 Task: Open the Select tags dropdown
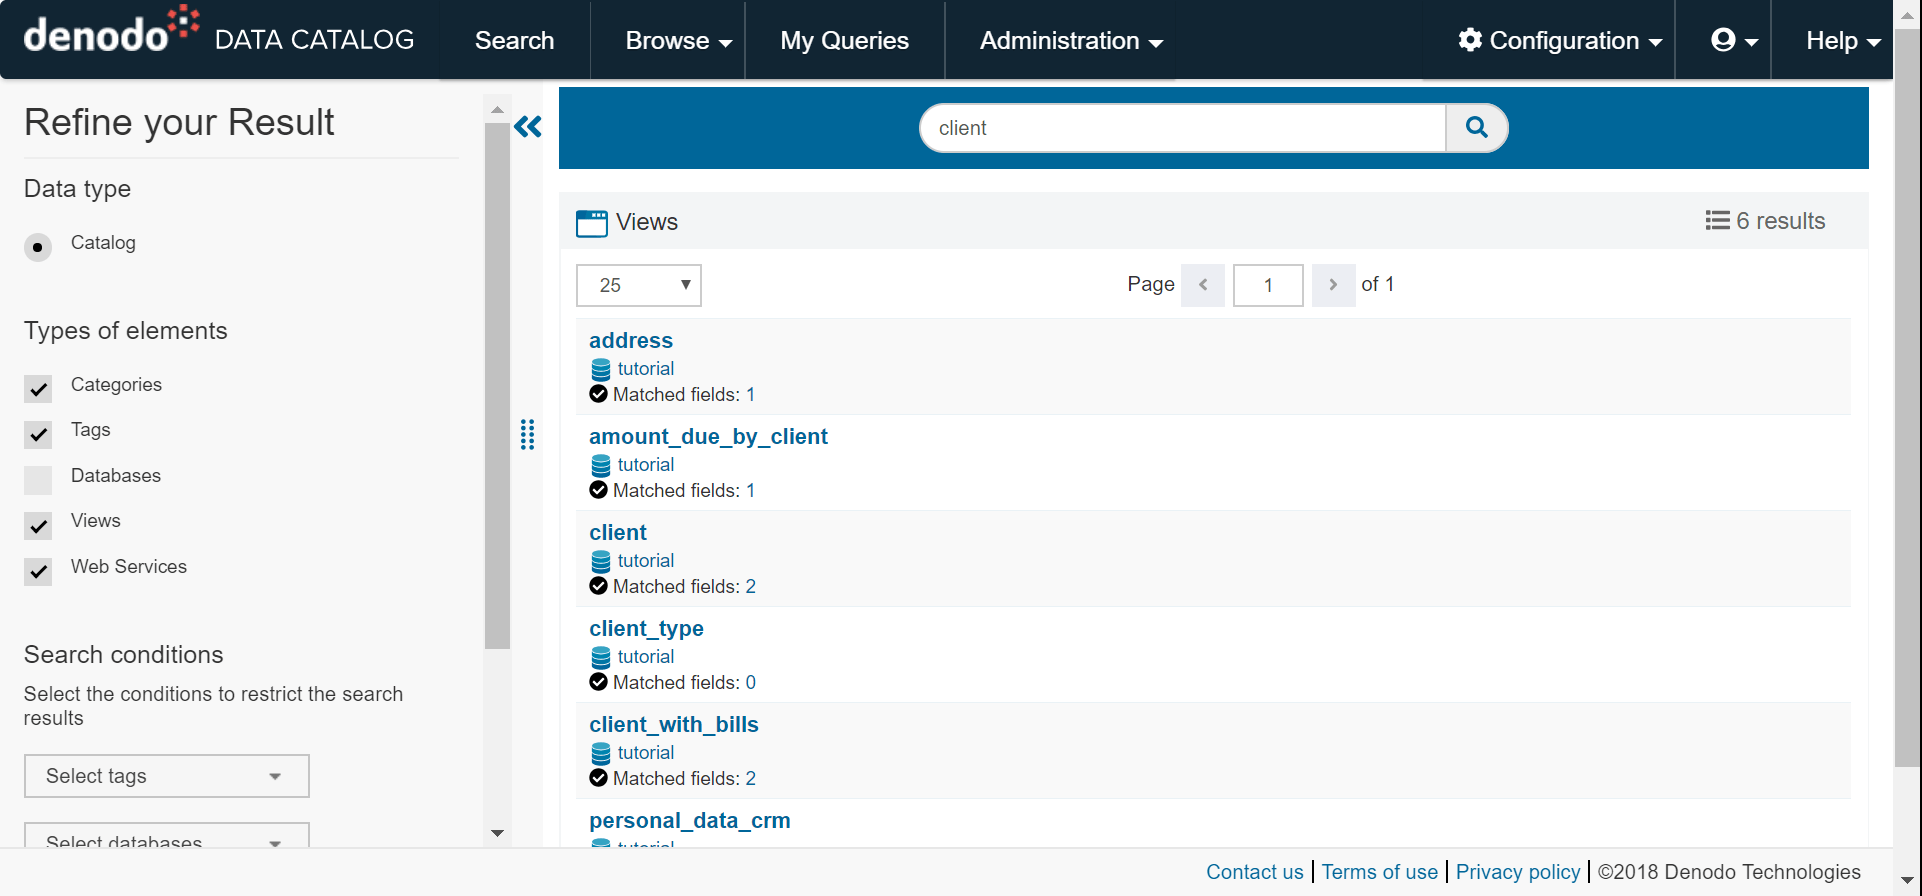(x=167, y=776)
